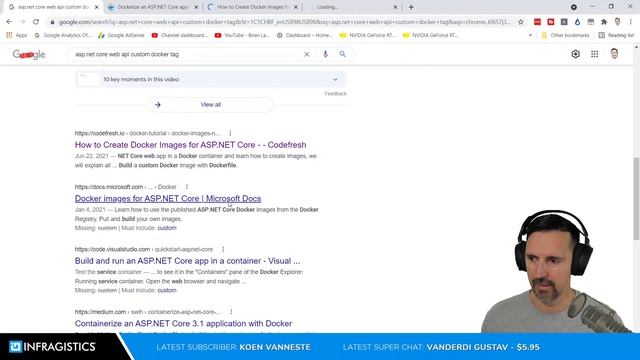Image resolution: width=640 pixels, height=360 pixels.
Task: Open Build and run an ASP.NET Core app result
Action: coord(187,261)
